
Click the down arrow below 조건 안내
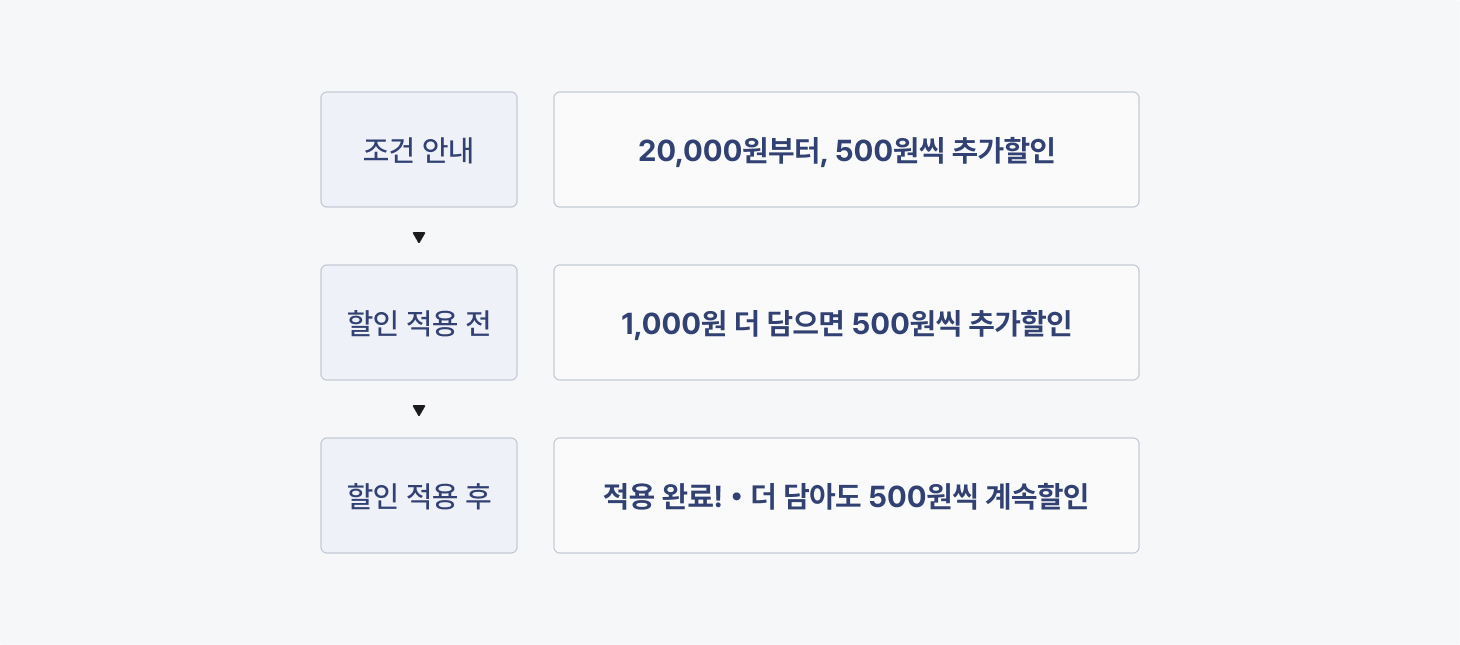pyautogui.click(x=419, y=237)
